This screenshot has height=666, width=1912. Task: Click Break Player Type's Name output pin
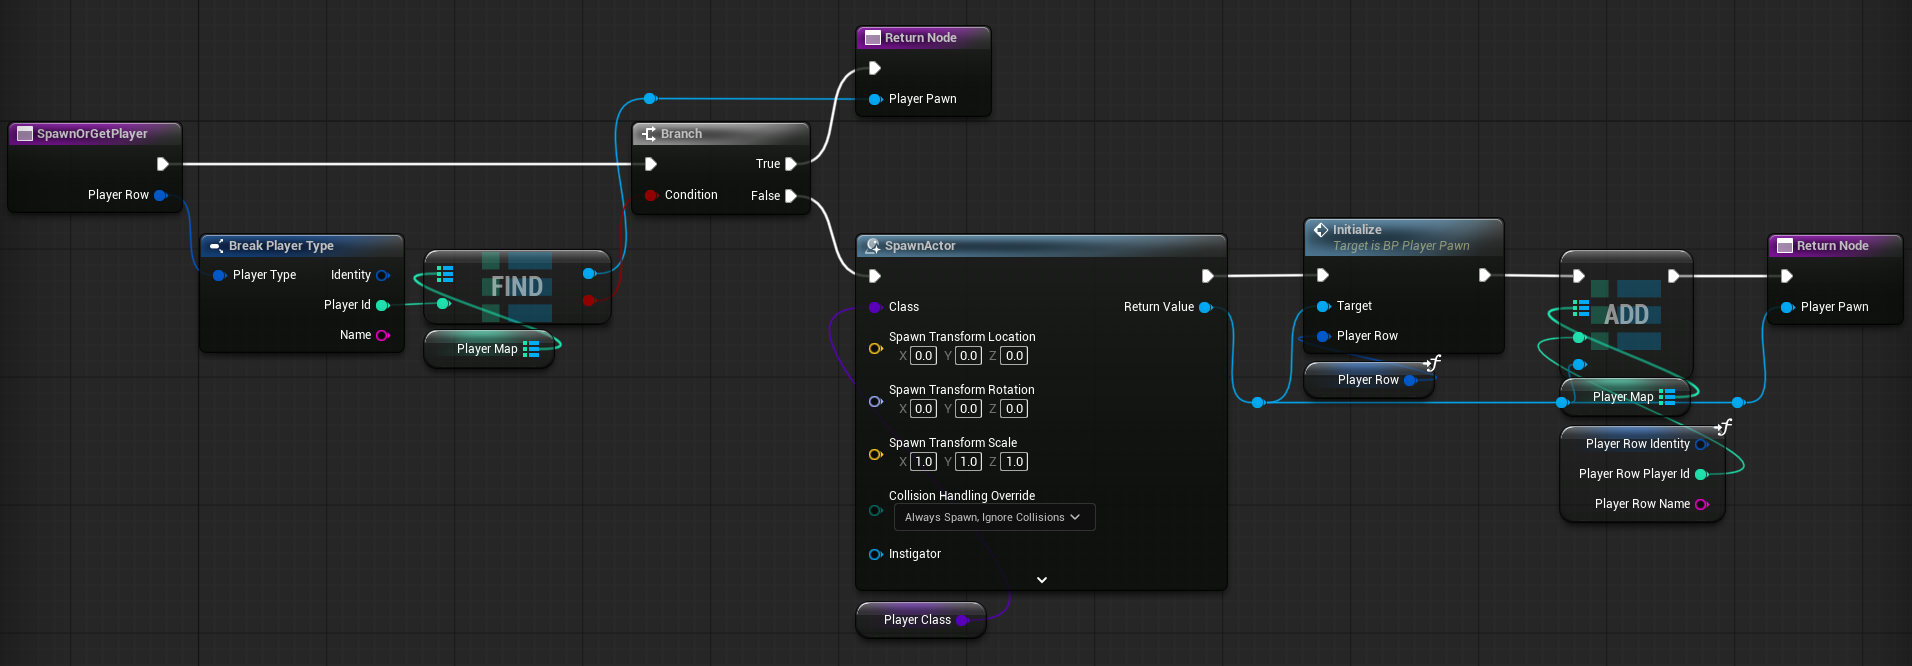(382, 335)
